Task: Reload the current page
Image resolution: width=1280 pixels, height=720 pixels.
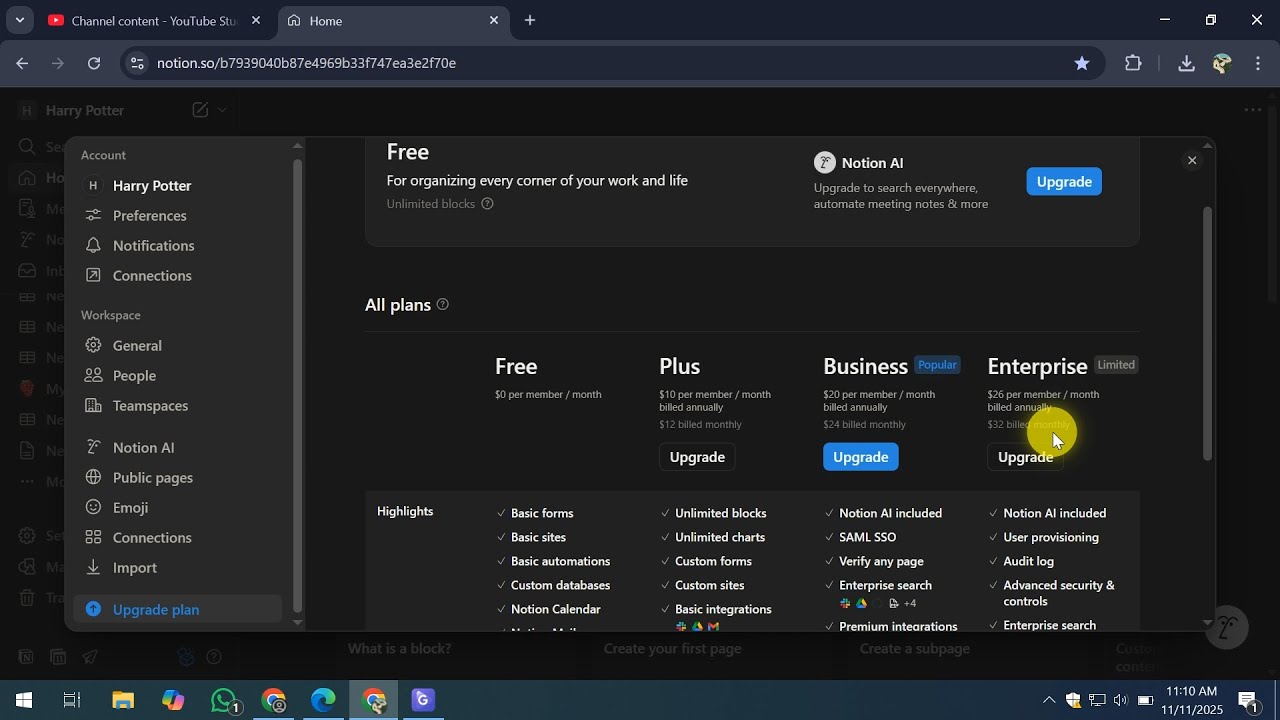Action: click(94, 63)
